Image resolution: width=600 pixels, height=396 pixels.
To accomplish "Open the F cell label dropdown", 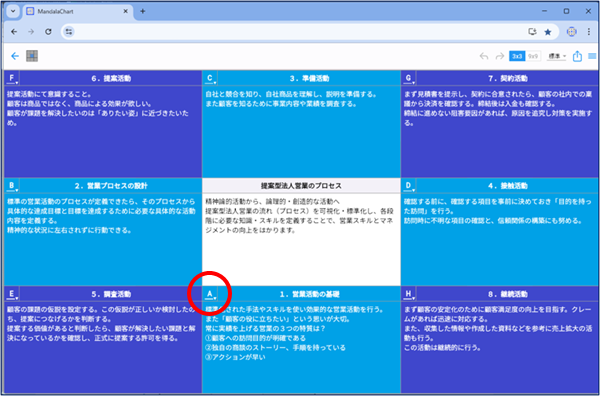I will (13, 78).
